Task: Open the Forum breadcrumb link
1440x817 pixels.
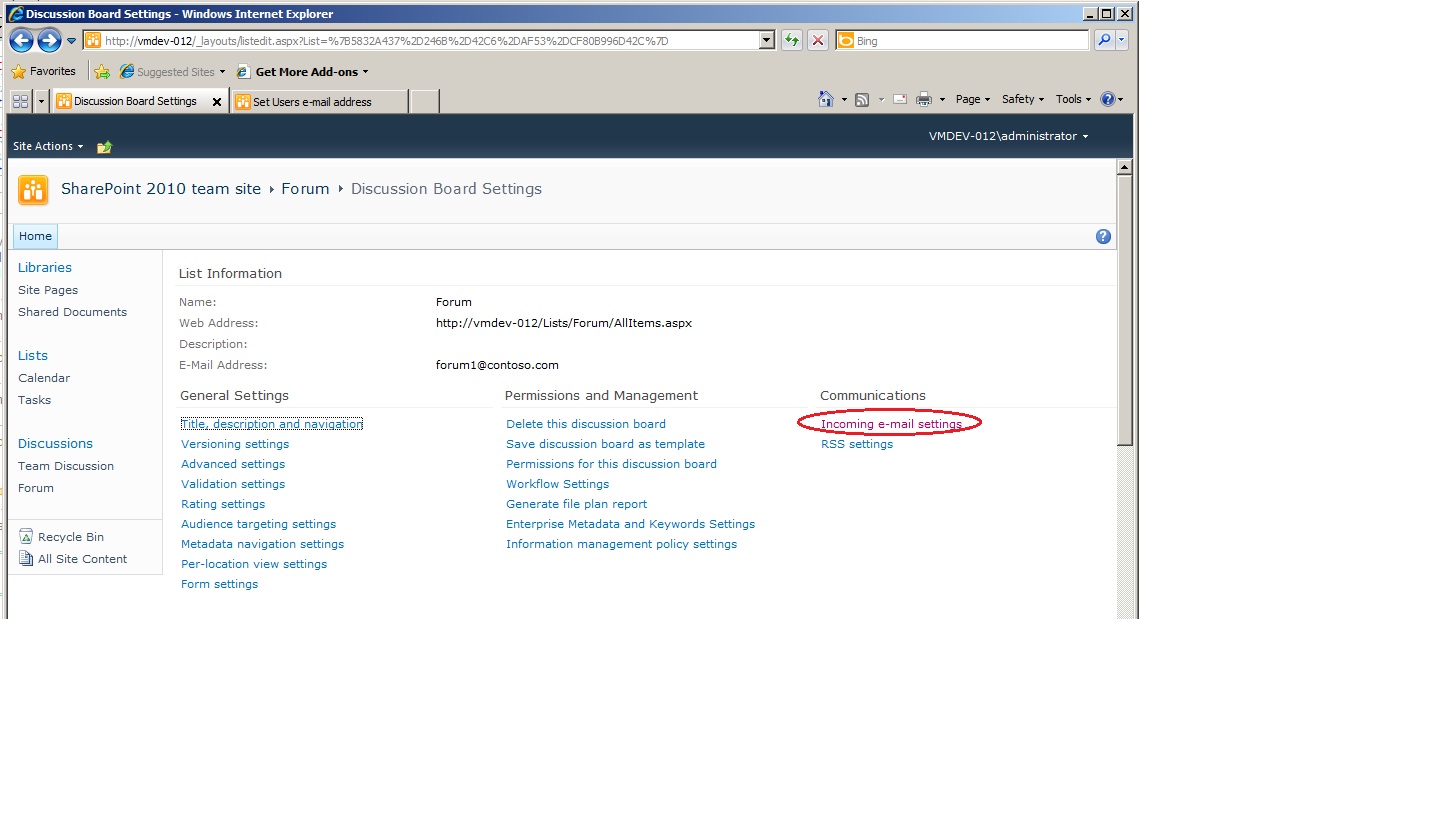Action: tap(305, 189)
